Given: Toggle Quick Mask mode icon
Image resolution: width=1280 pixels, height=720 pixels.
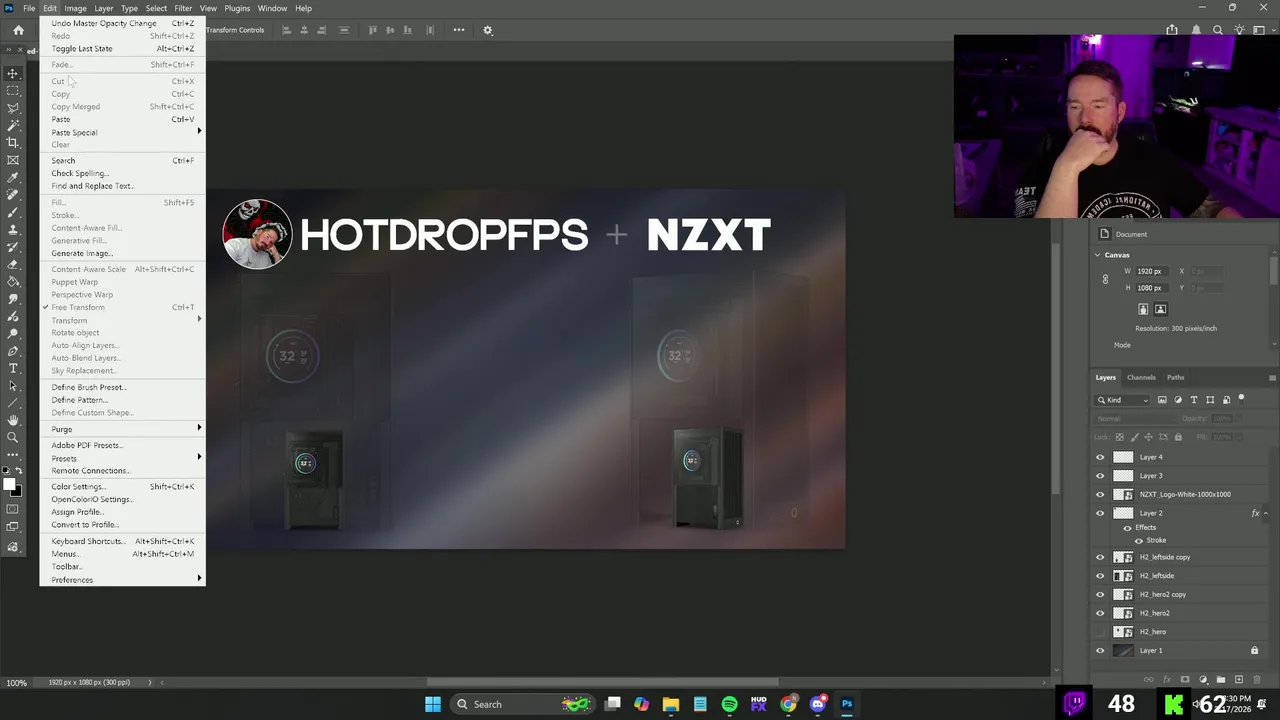Looking at the screenshot, I should coord(13,510).
